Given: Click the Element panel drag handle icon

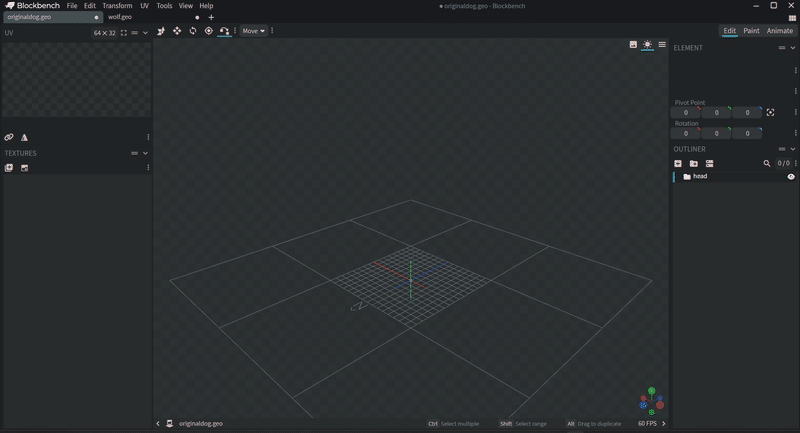Looking at the screenshot, I should [x=782, y=48].
